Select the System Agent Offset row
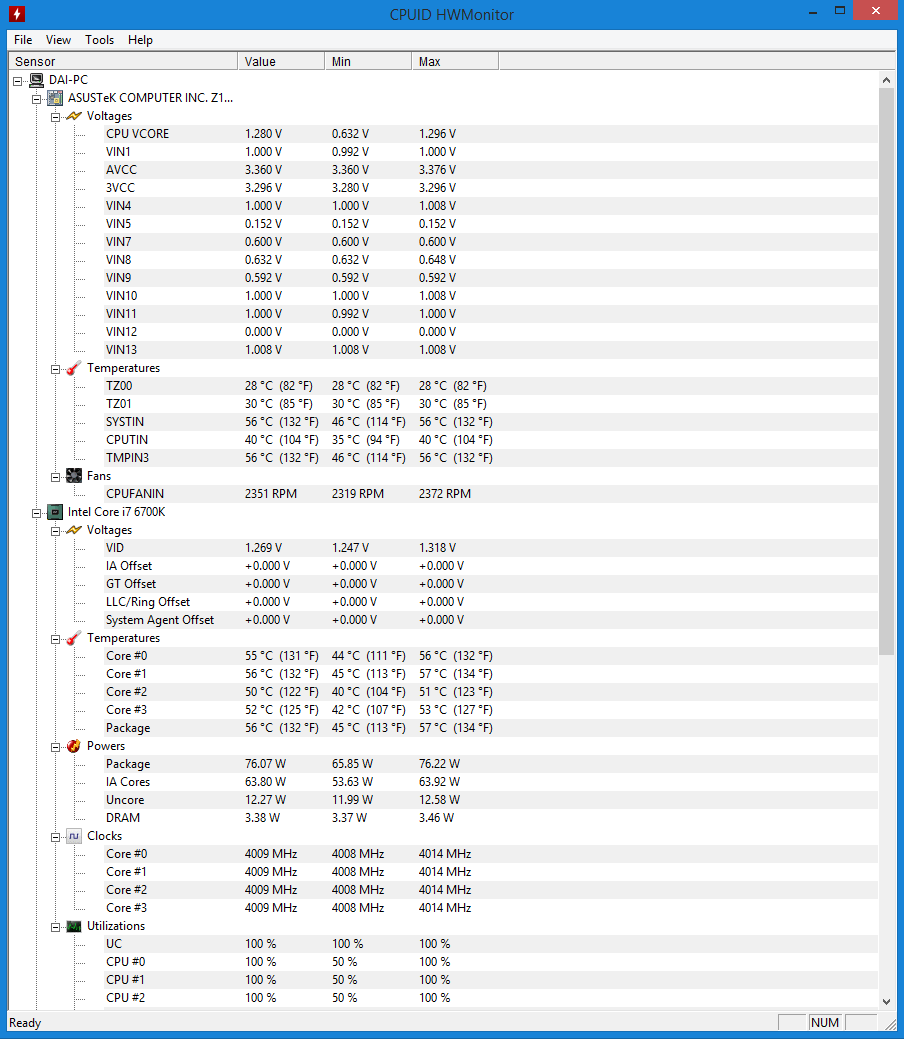 (490, 620)
